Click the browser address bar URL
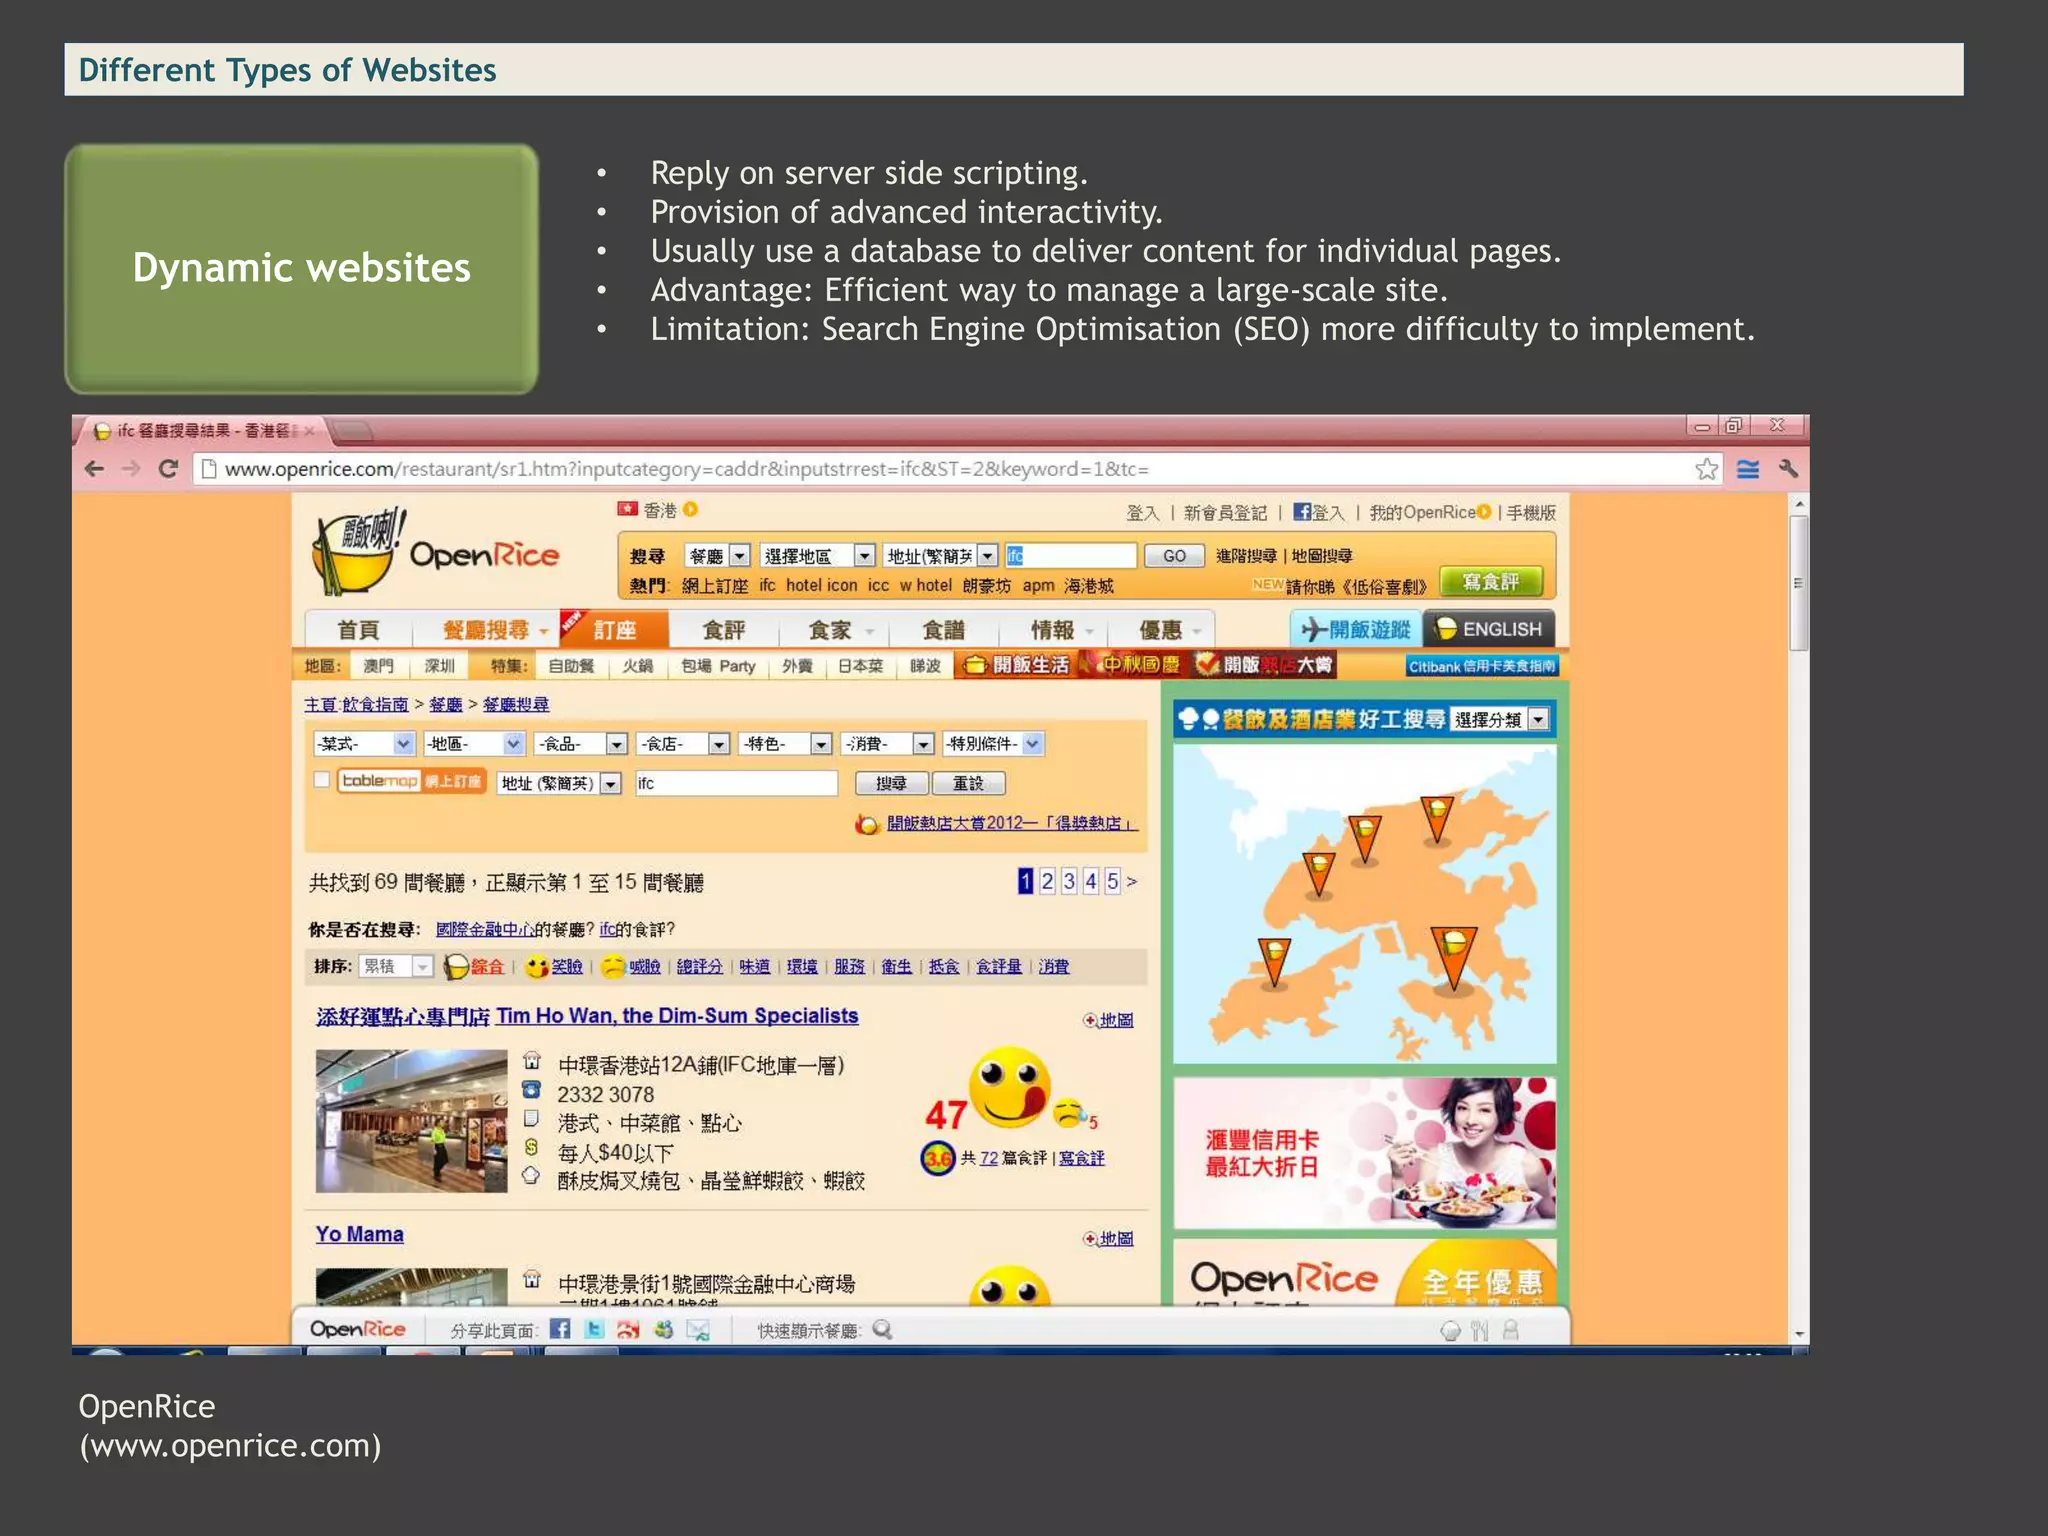Screen dimensions: 2048x1536 (686, 469)
